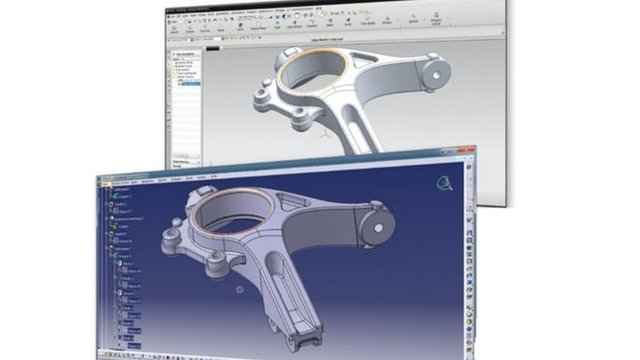Select the highlighted feature in the NX Part Navigator

[190, 84]
